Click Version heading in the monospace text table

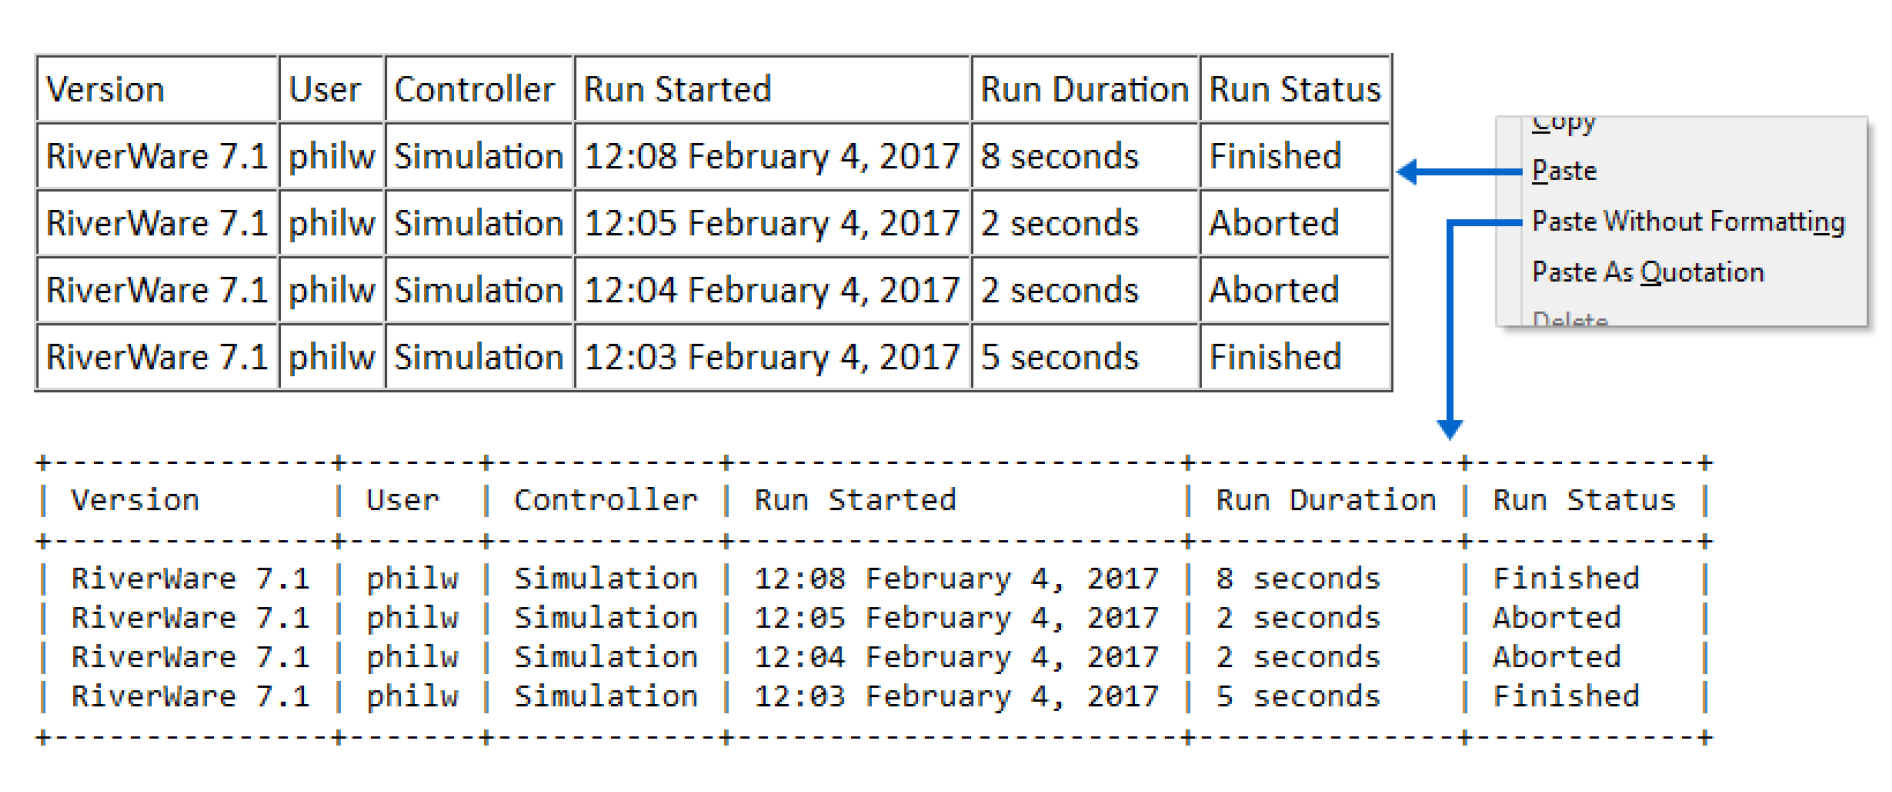pyautogui.click(x=135, y=500)
